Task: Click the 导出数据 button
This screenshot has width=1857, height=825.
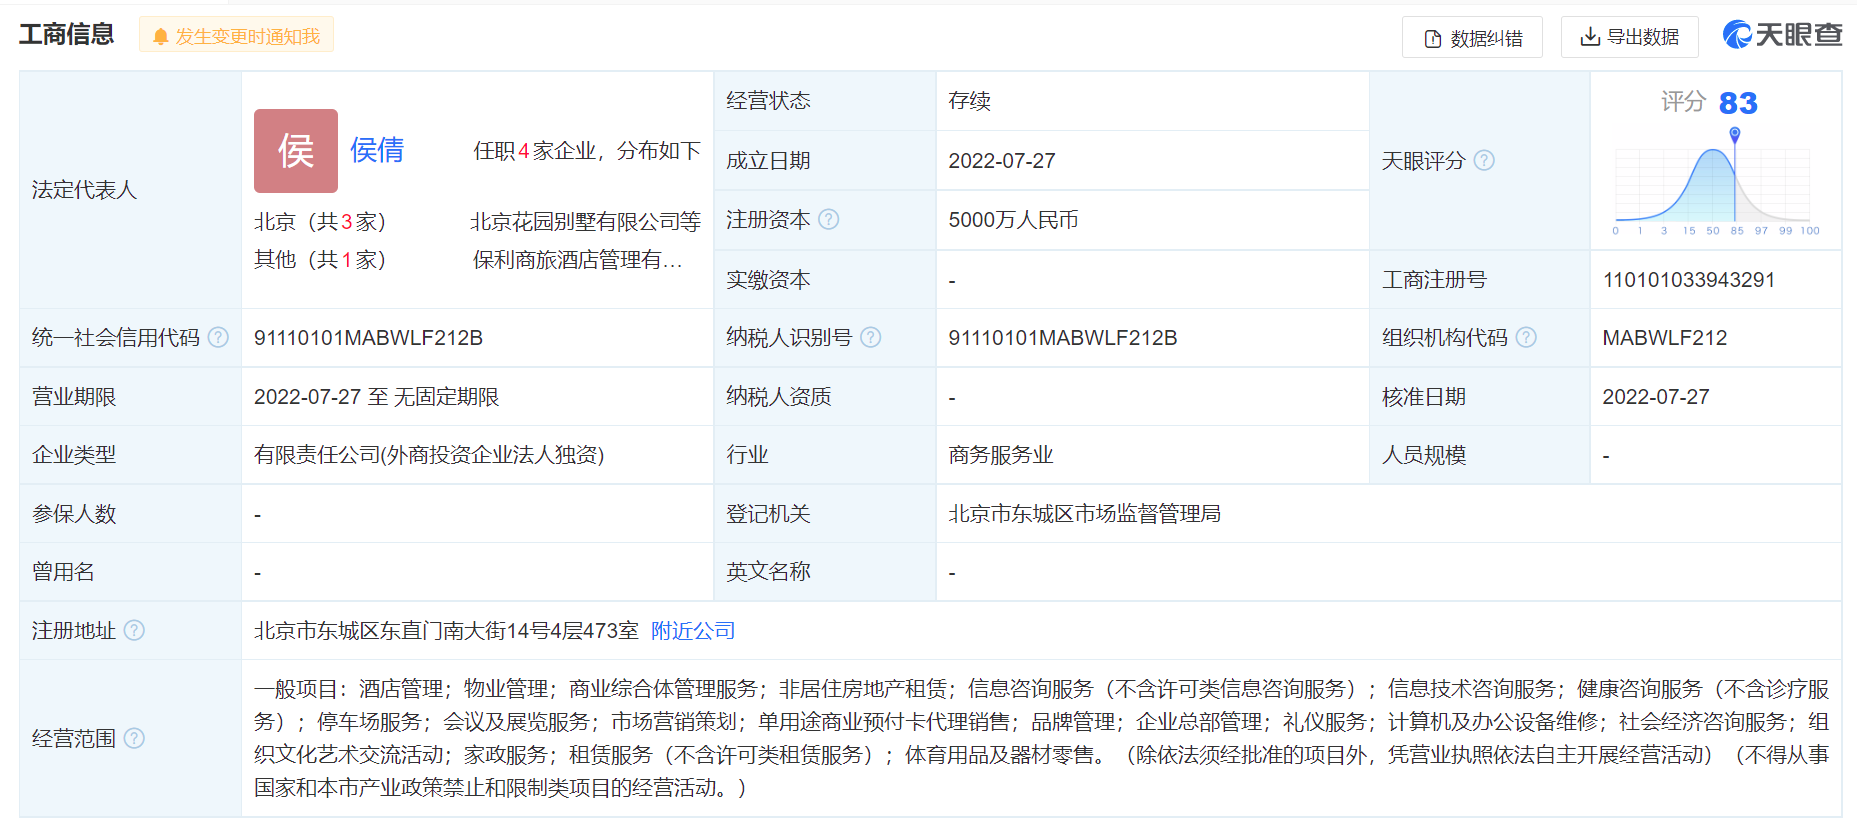Action: 1629,38
